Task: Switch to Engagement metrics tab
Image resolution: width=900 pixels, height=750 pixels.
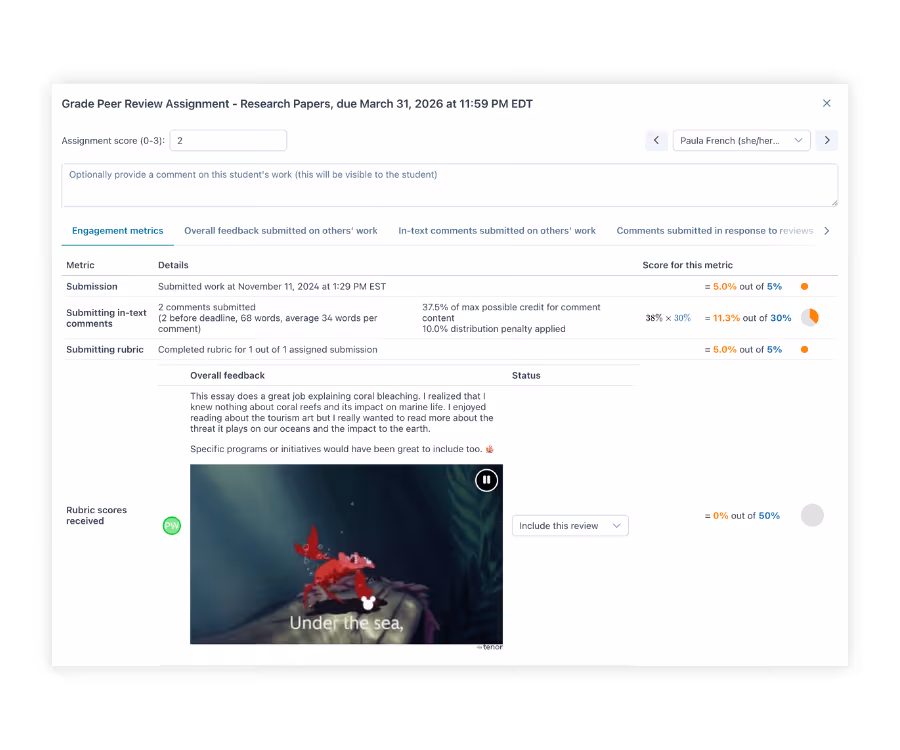Action: (118, 231)
